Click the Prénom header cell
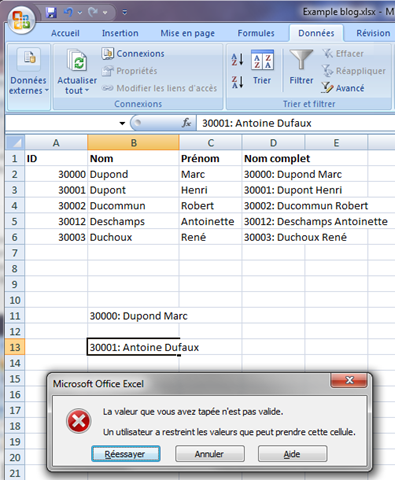Image resolution: width=395 pixels, height=480 pixels. pyautogui.click(x=211, y=159)
